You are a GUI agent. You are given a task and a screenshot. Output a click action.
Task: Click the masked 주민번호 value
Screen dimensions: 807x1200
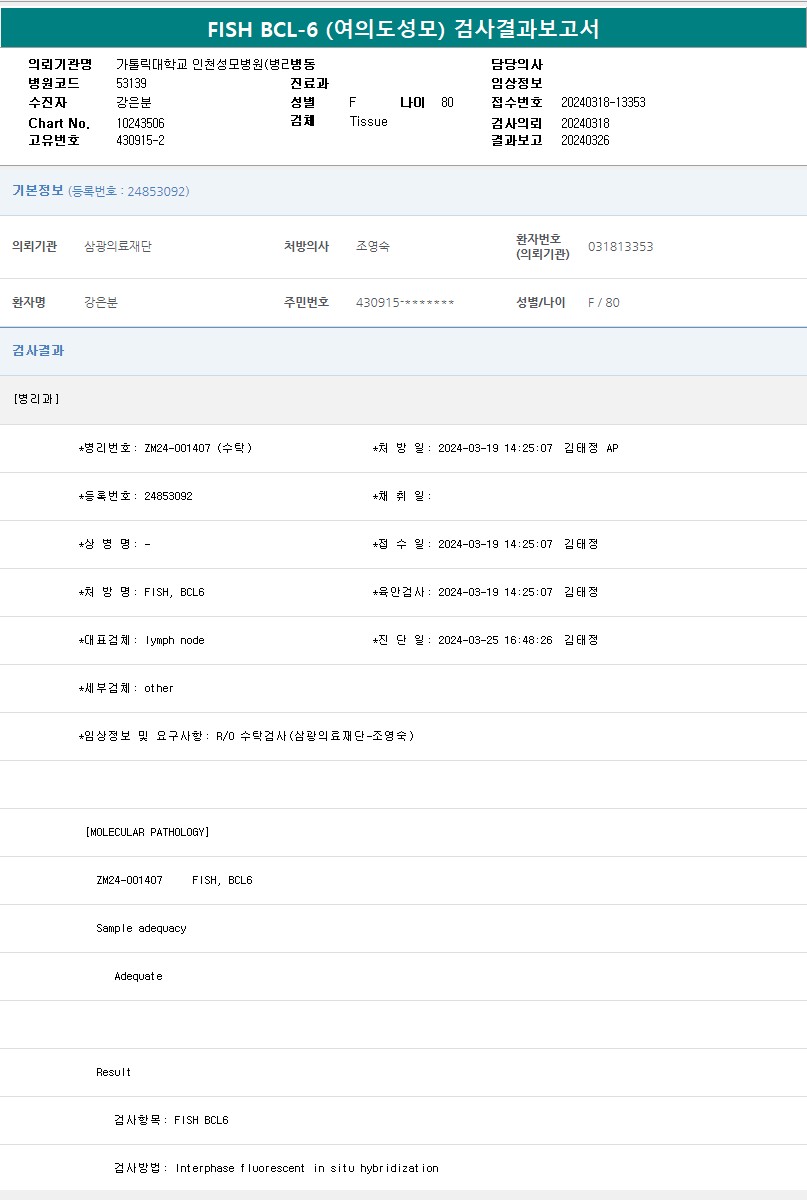point(405,303)
